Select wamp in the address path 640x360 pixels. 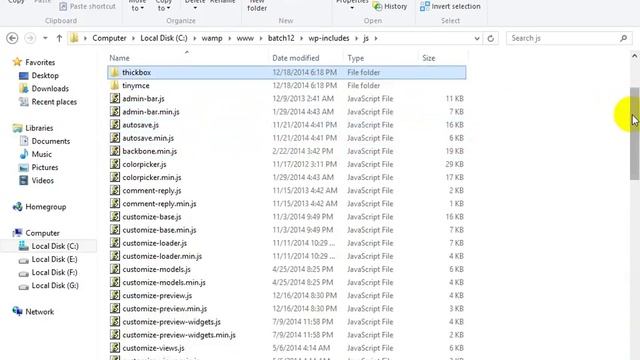(x=212, y=38)
